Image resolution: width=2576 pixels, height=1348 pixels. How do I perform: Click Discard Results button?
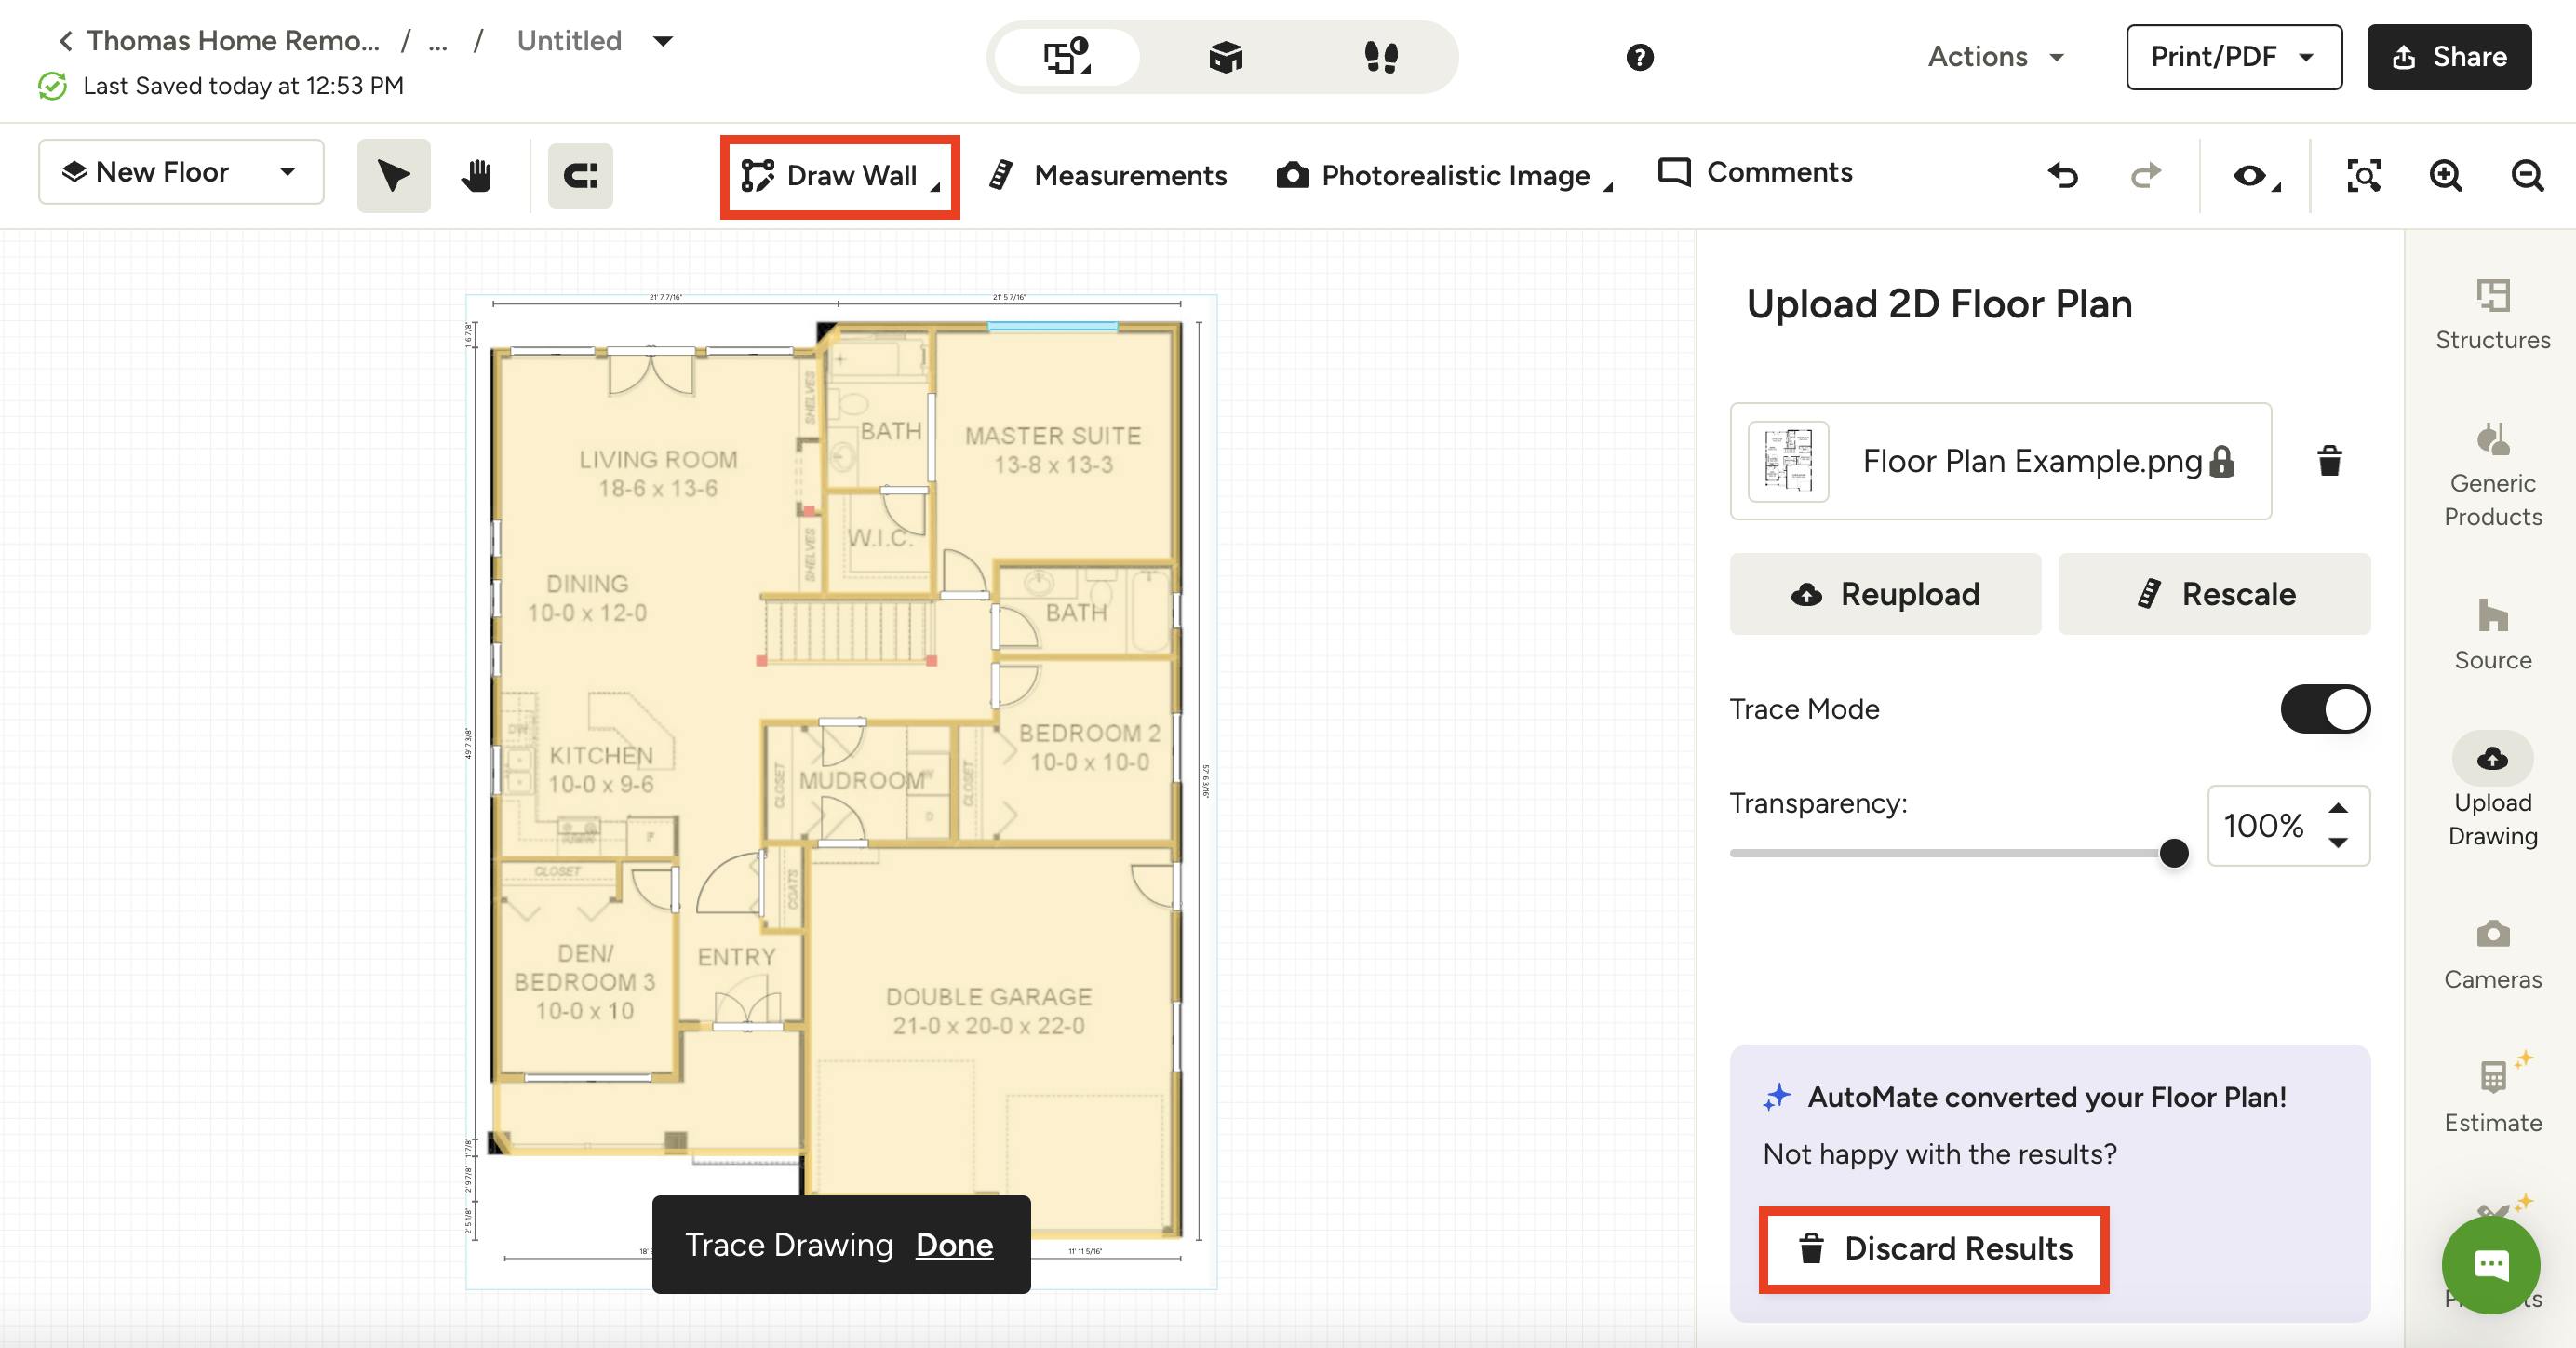[x=1934, y=1249]
